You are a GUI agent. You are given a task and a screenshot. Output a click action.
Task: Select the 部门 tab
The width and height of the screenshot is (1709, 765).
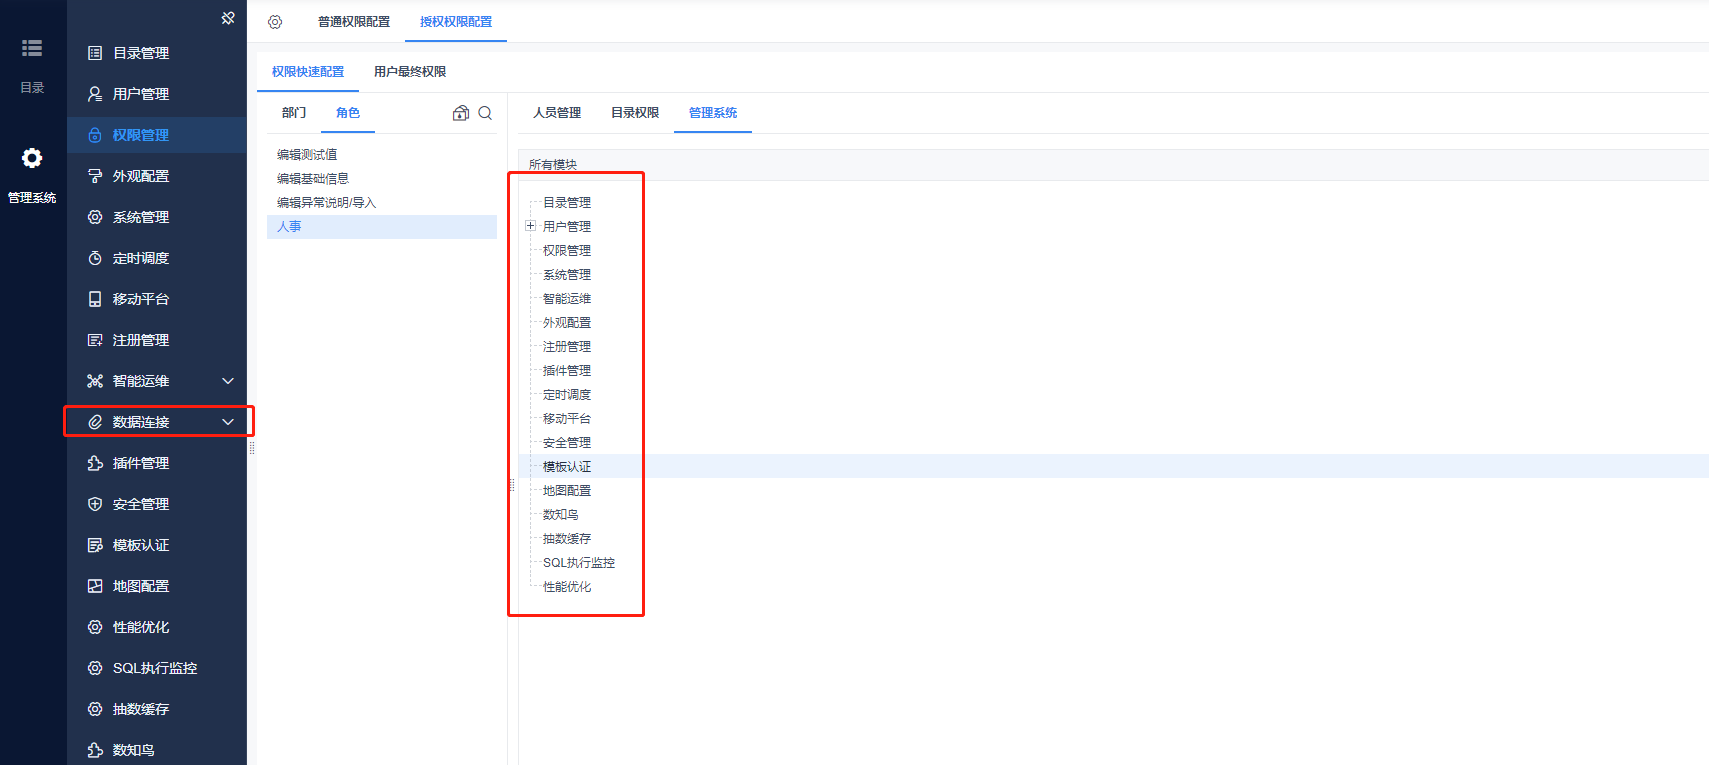click(x=294, y=113)
